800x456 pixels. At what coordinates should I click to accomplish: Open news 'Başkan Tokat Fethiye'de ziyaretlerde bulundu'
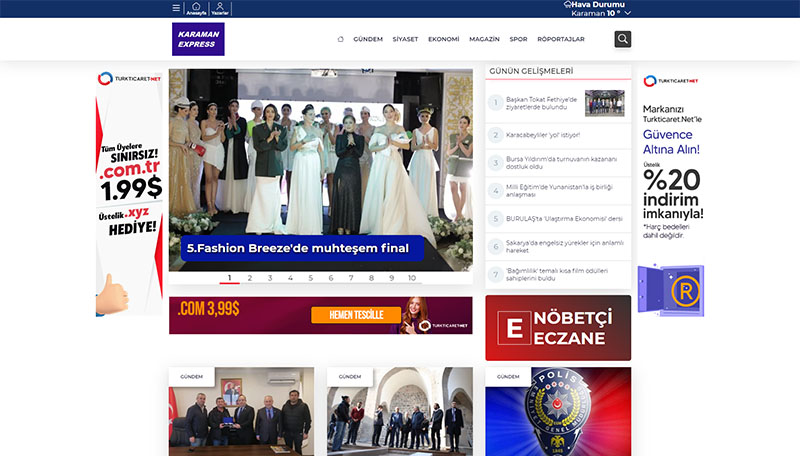point(541,103)
